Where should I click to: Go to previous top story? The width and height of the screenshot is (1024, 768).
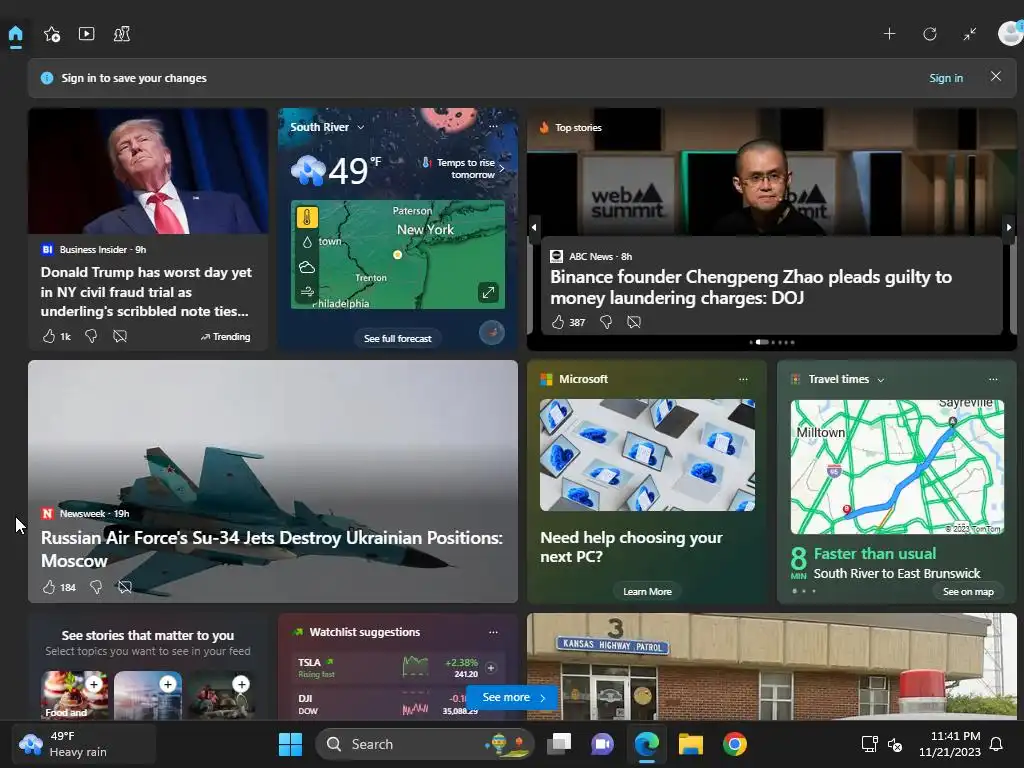point(534,227)
